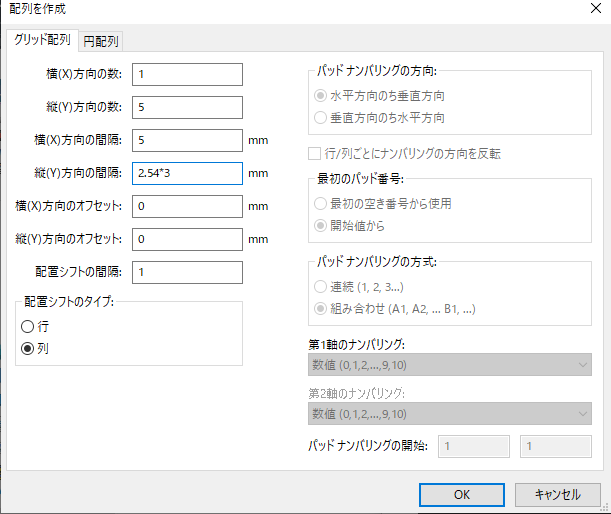611x514 pixels.
Task: Click the 横(X)方向の数 input field
Action: coord(187,74)
